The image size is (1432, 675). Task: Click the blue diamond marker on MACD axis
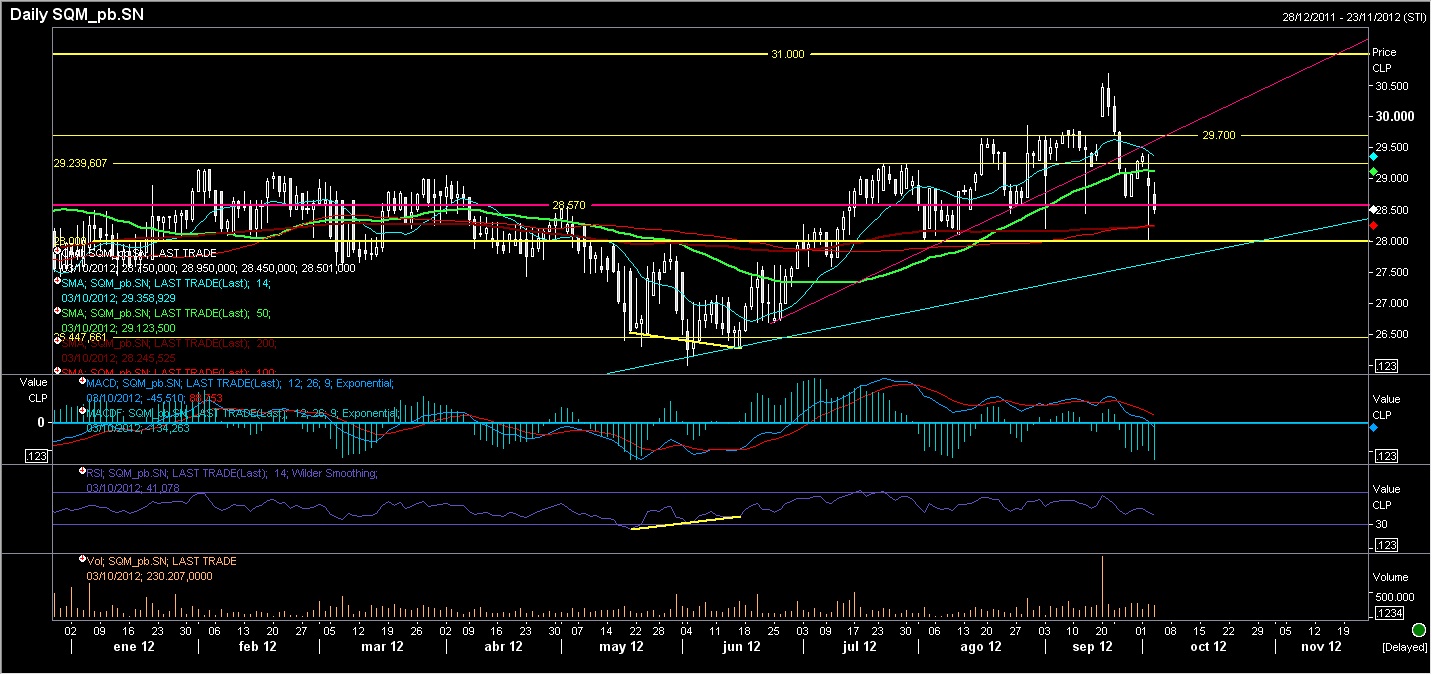tap(1373, 428)
